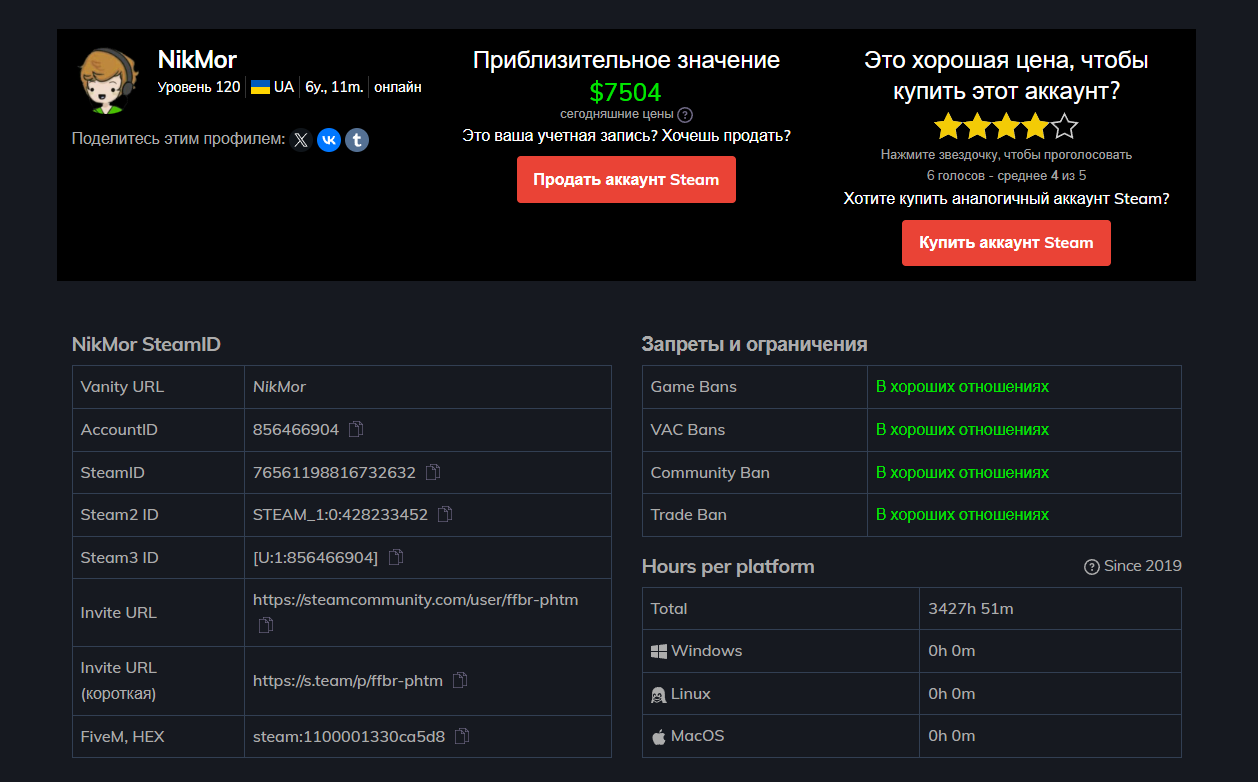Select the AccountID number 856466904

296,430
